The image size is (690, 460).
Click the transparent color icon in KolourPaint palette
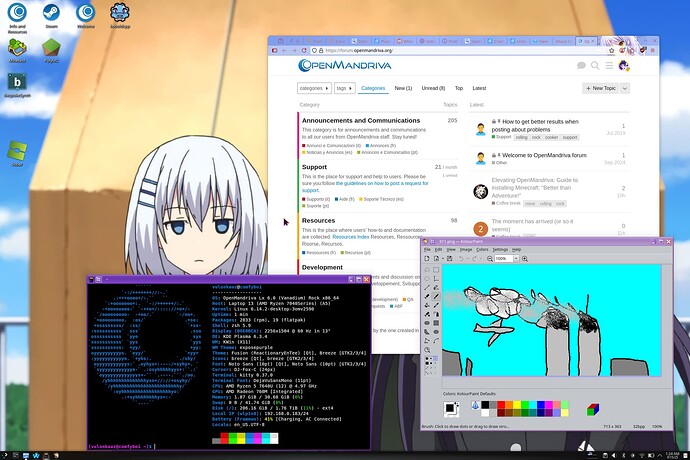(475, 406)
